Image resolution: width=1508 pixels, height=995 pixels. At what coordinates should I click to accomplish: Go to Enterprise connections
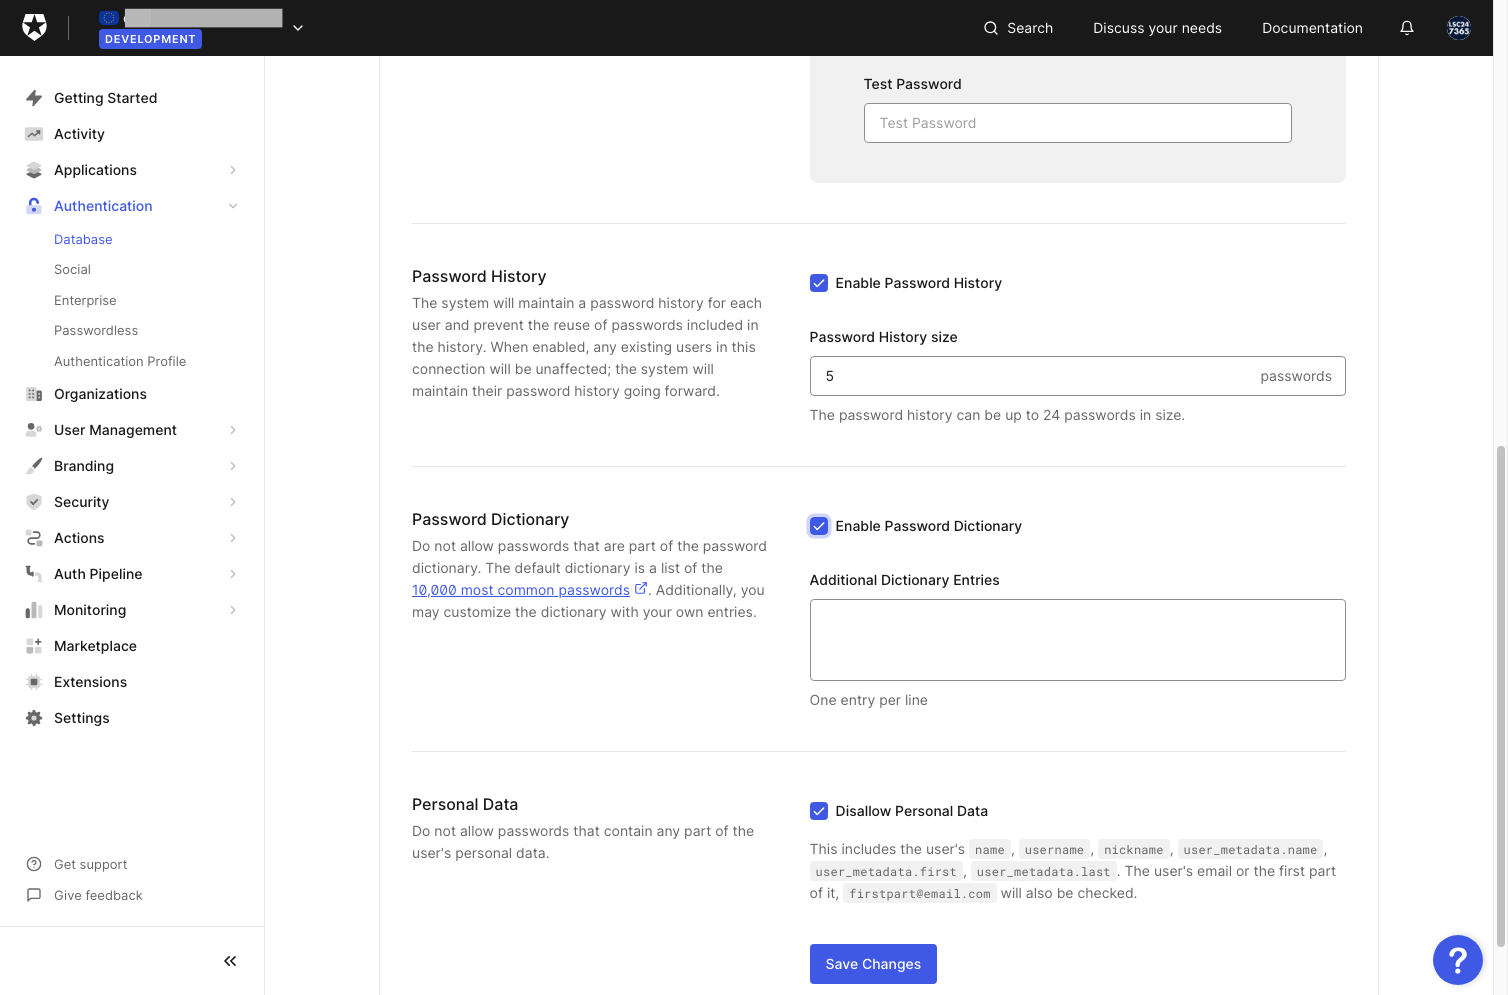85,301
